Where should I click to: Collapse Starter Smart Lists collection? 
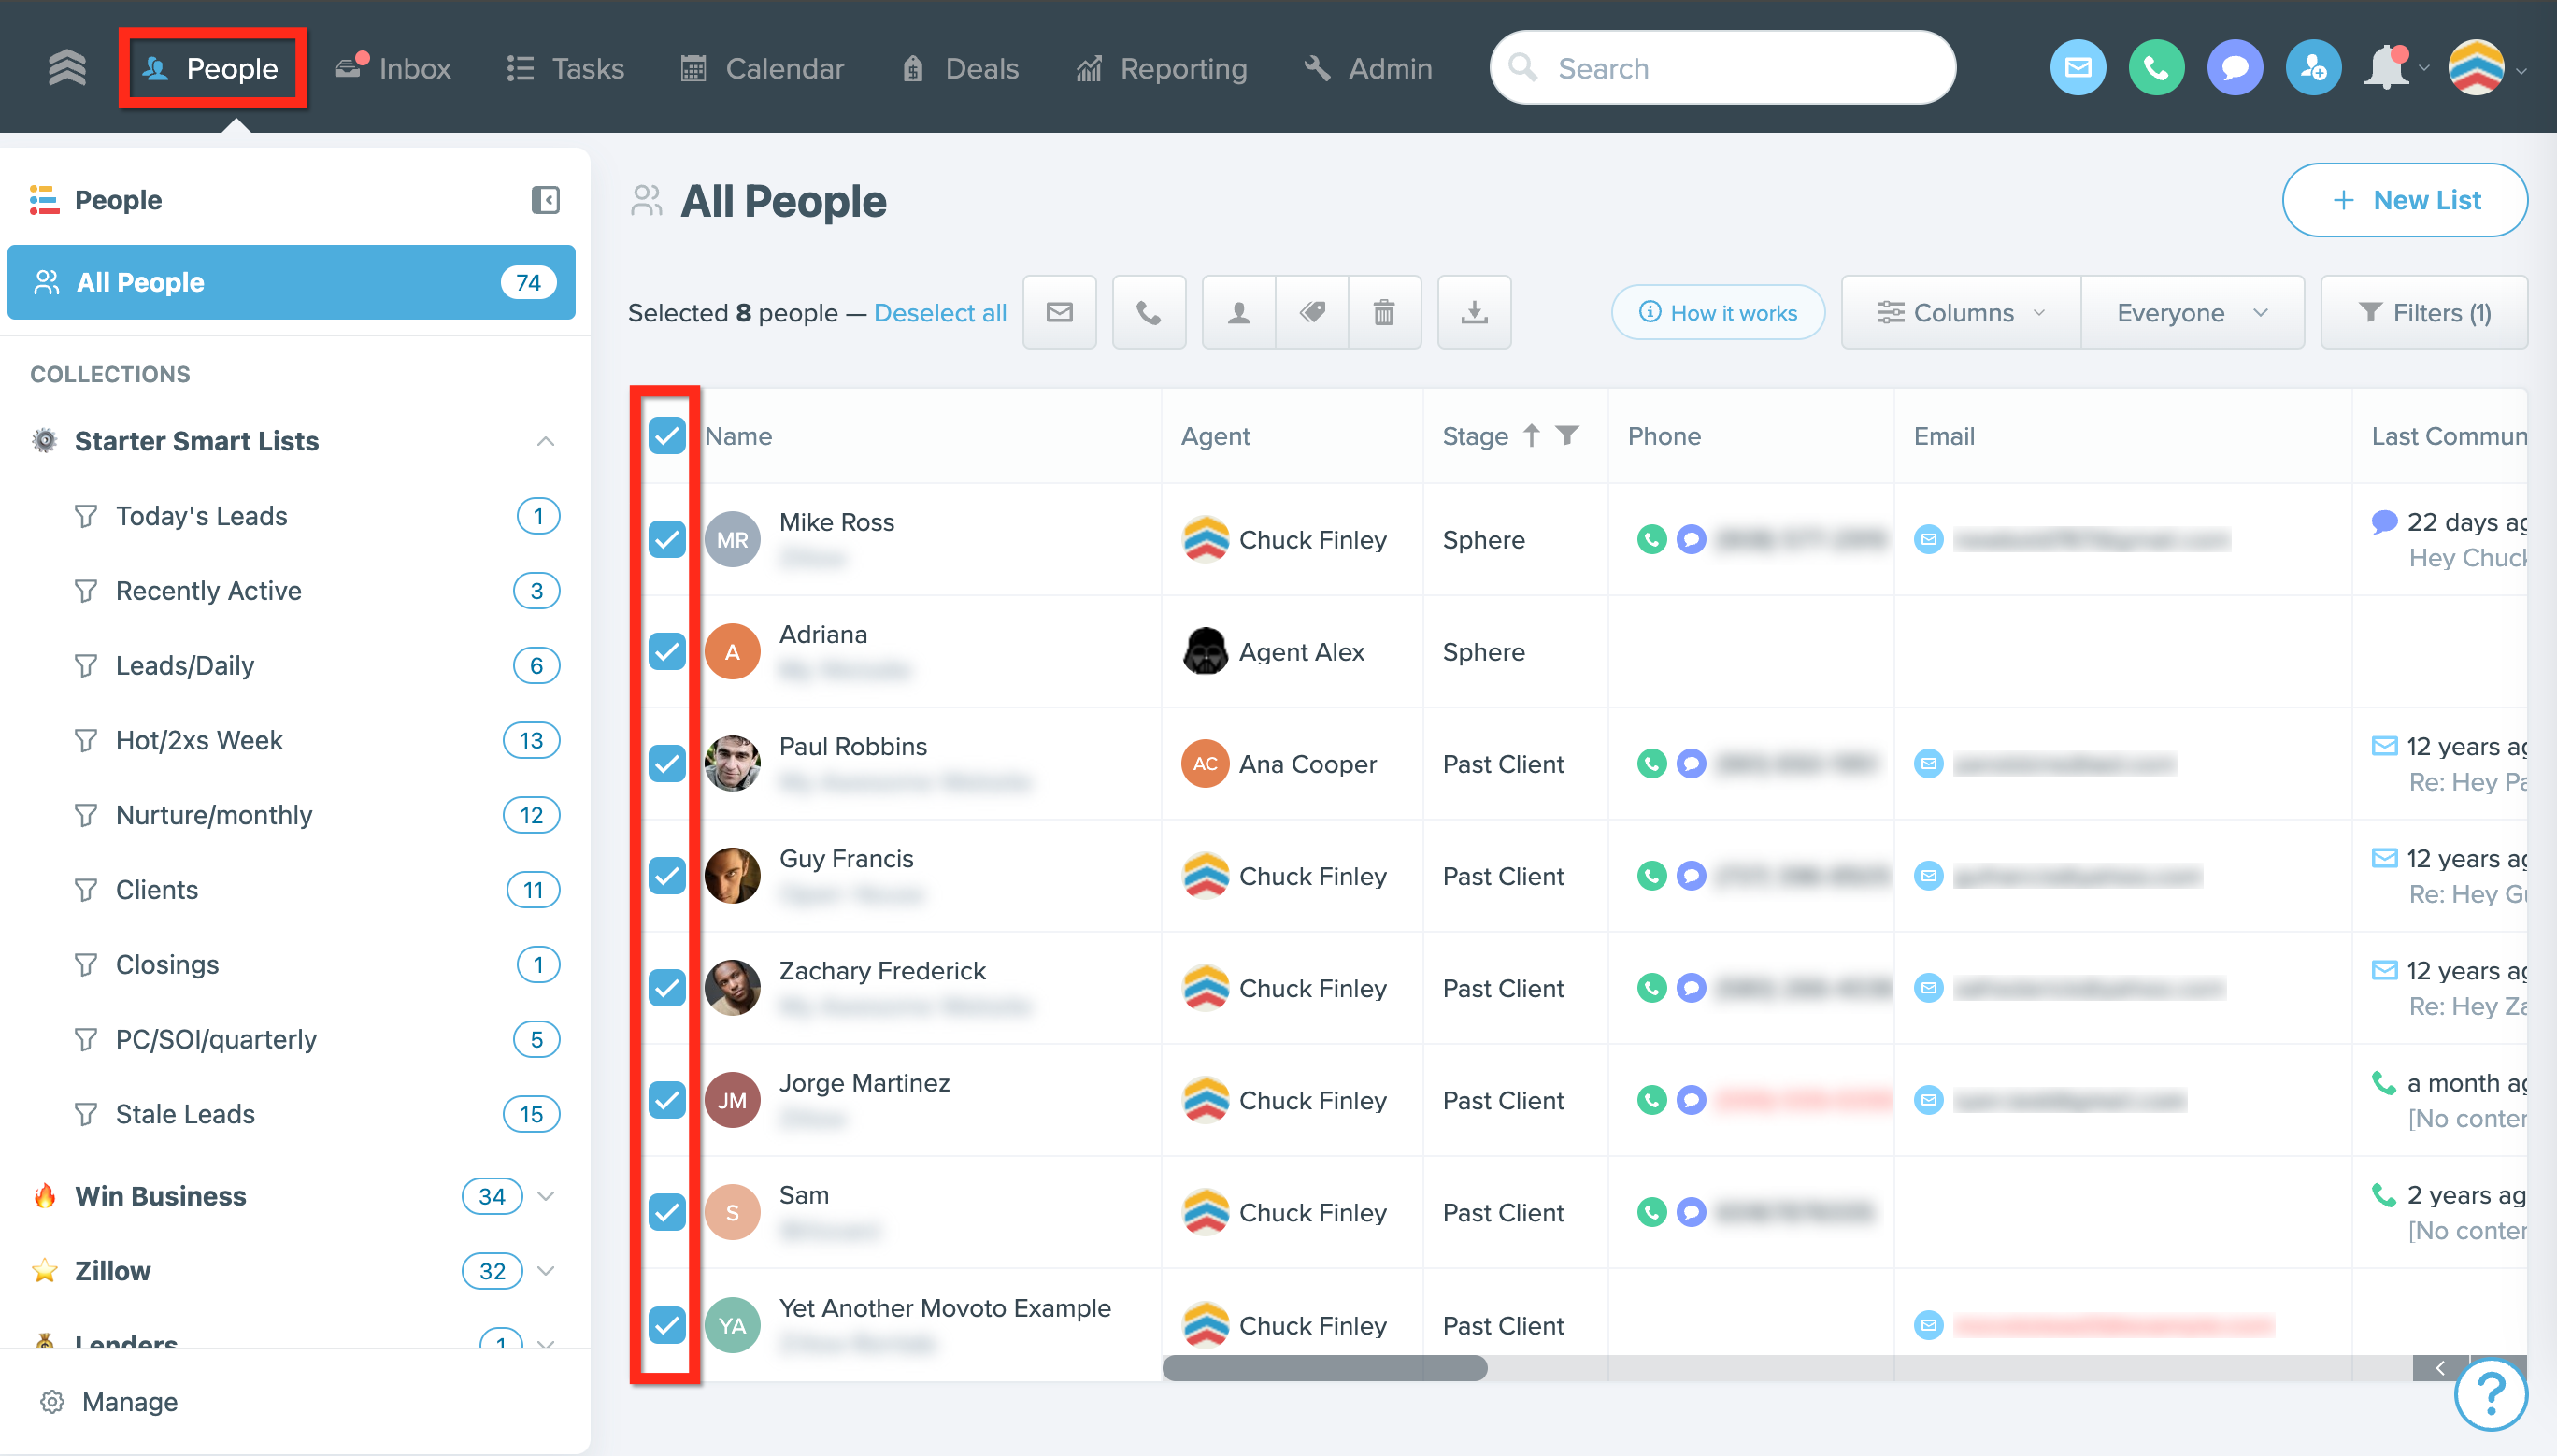point(545,441)
